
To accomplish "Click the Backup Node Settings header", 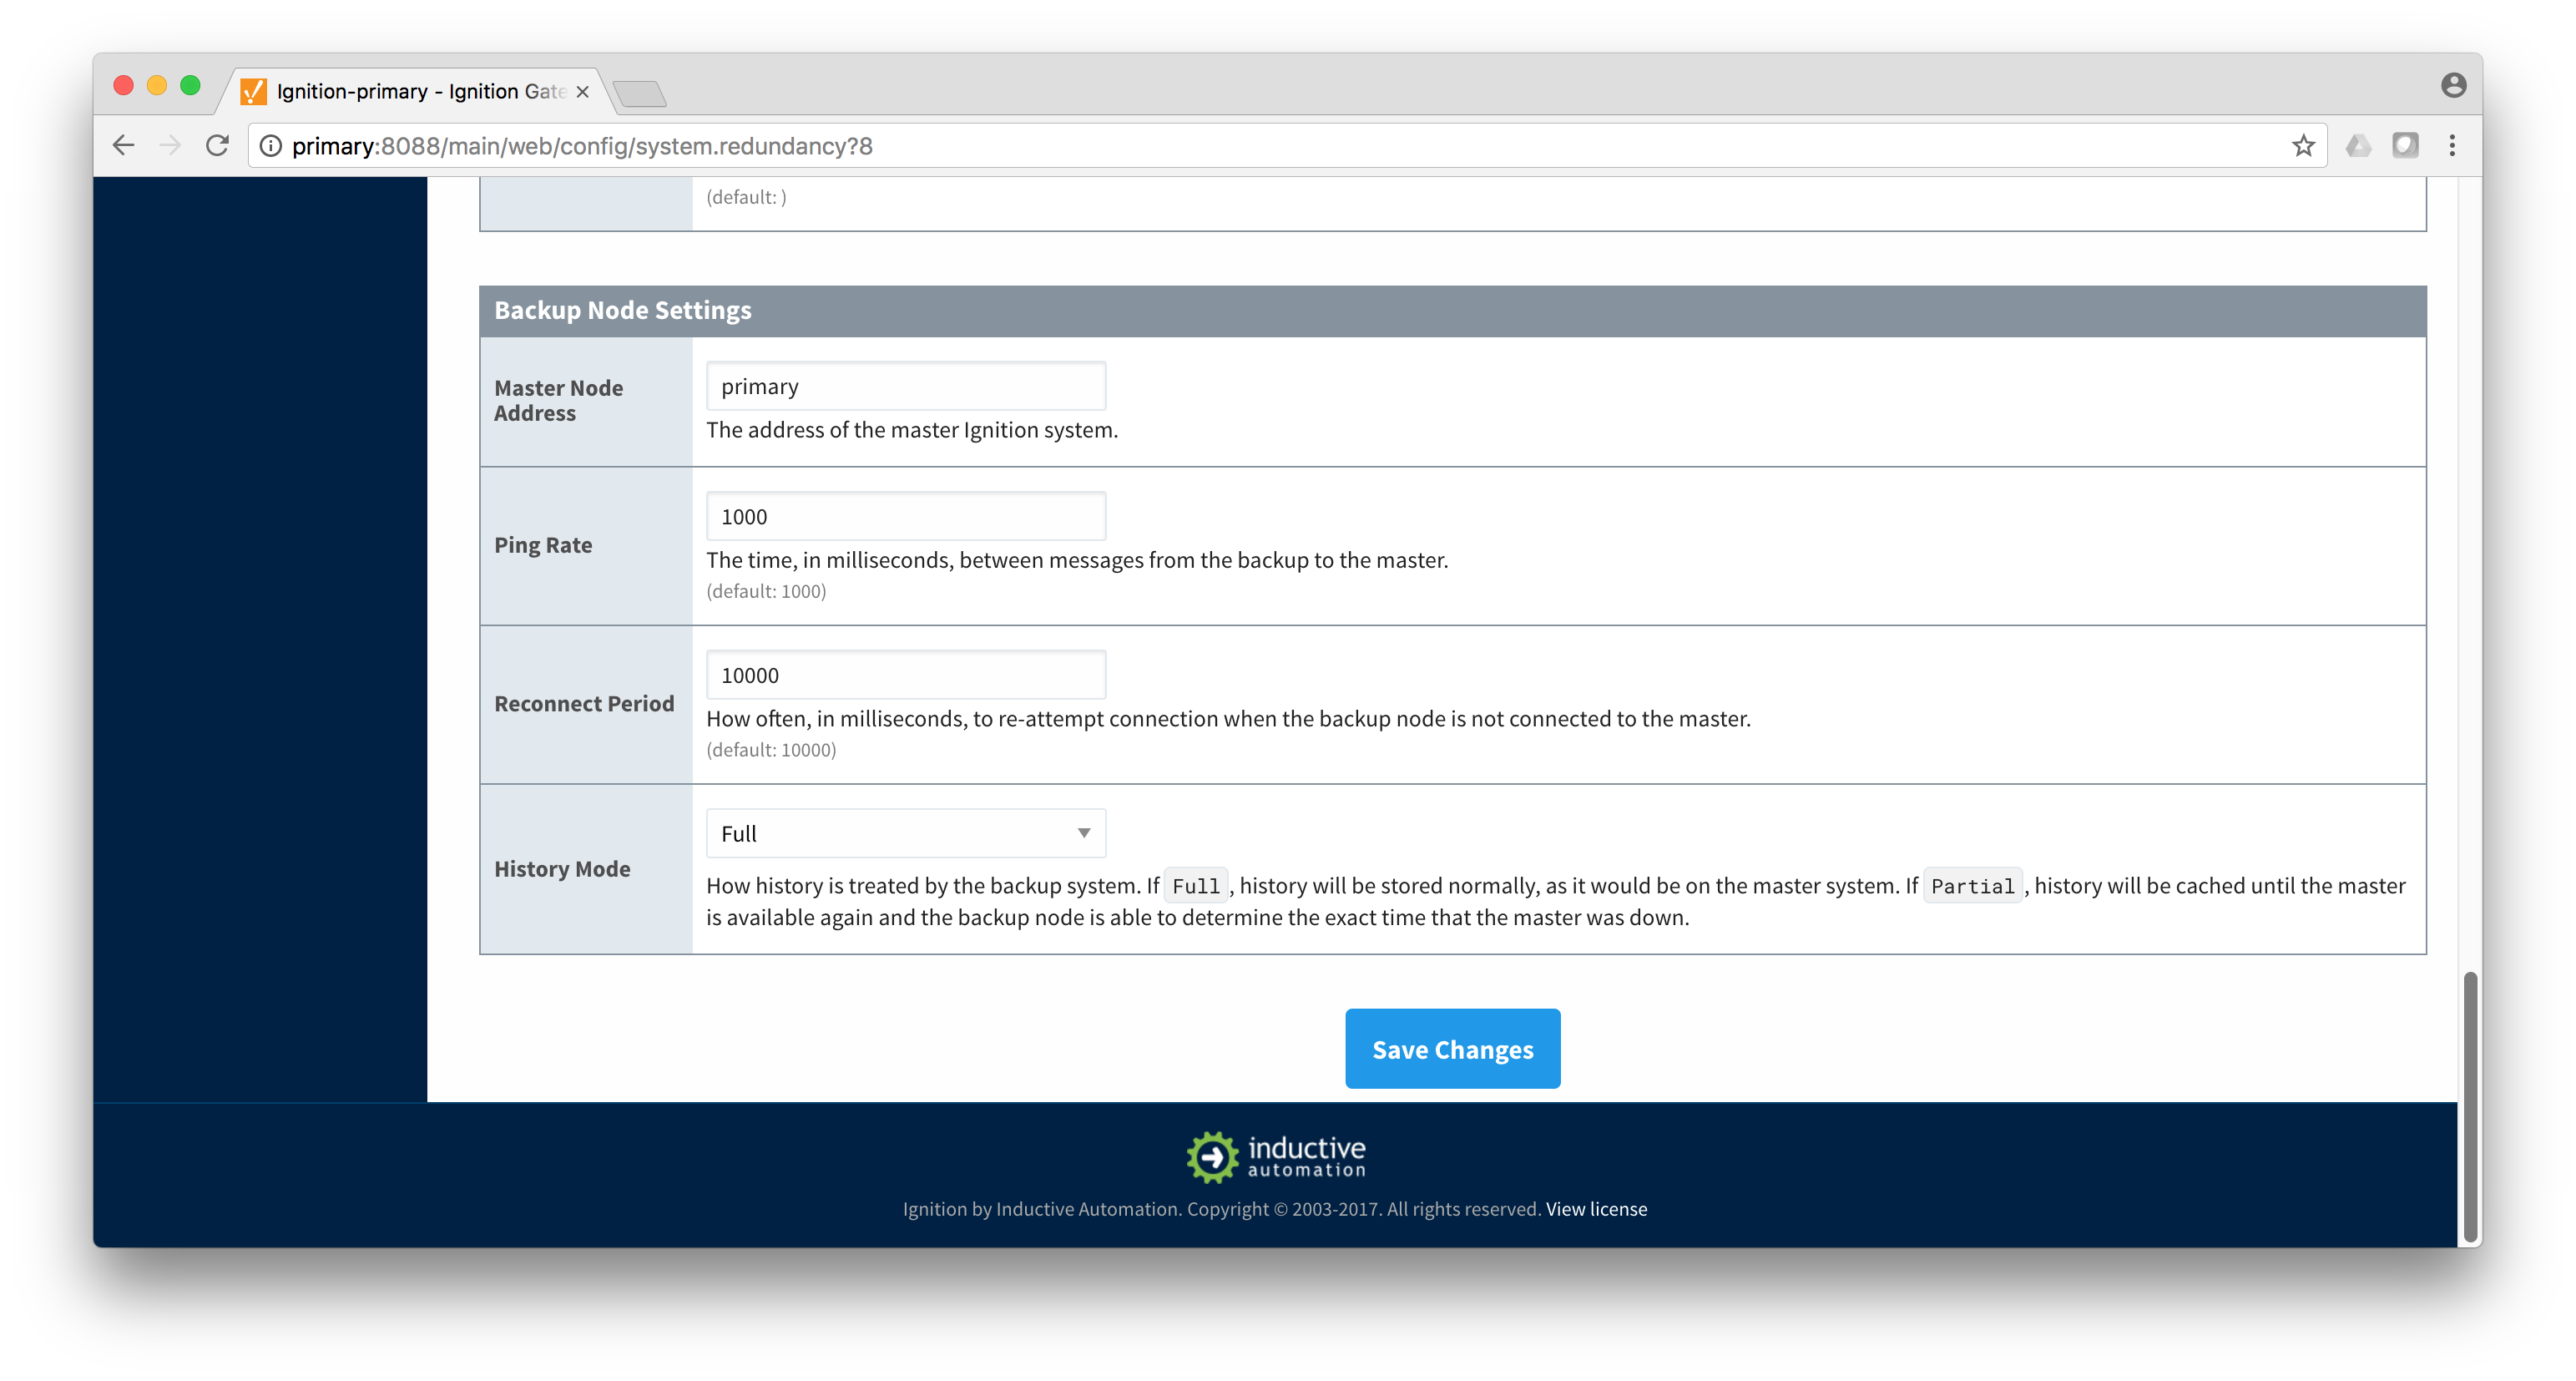I will point(1452,311).
